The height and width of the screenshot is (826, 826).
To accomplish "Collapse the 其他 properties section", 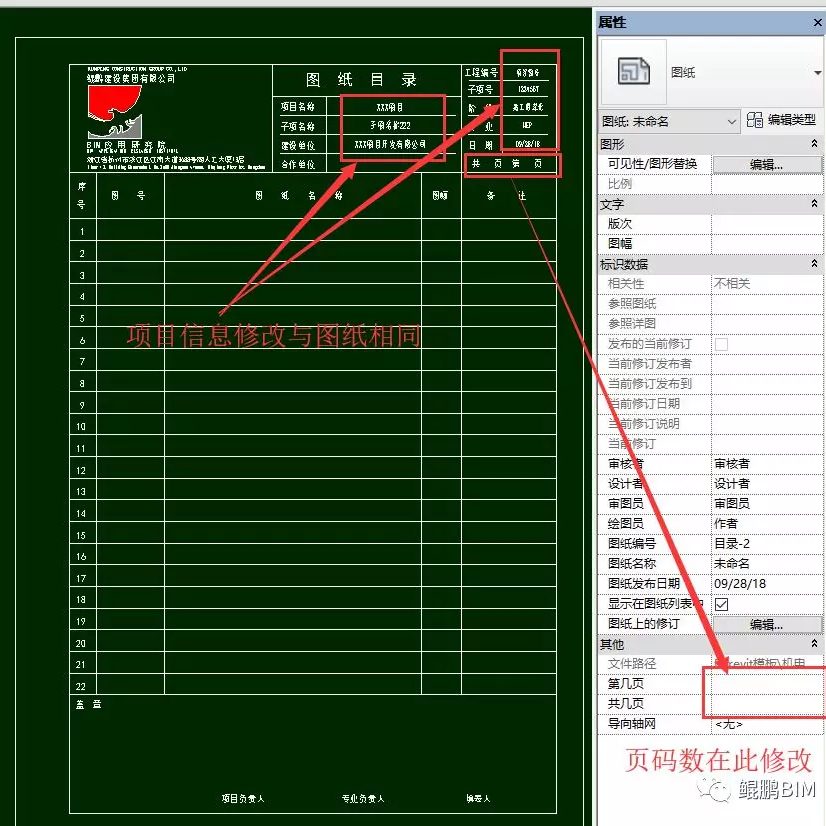I will click(815, 644).
